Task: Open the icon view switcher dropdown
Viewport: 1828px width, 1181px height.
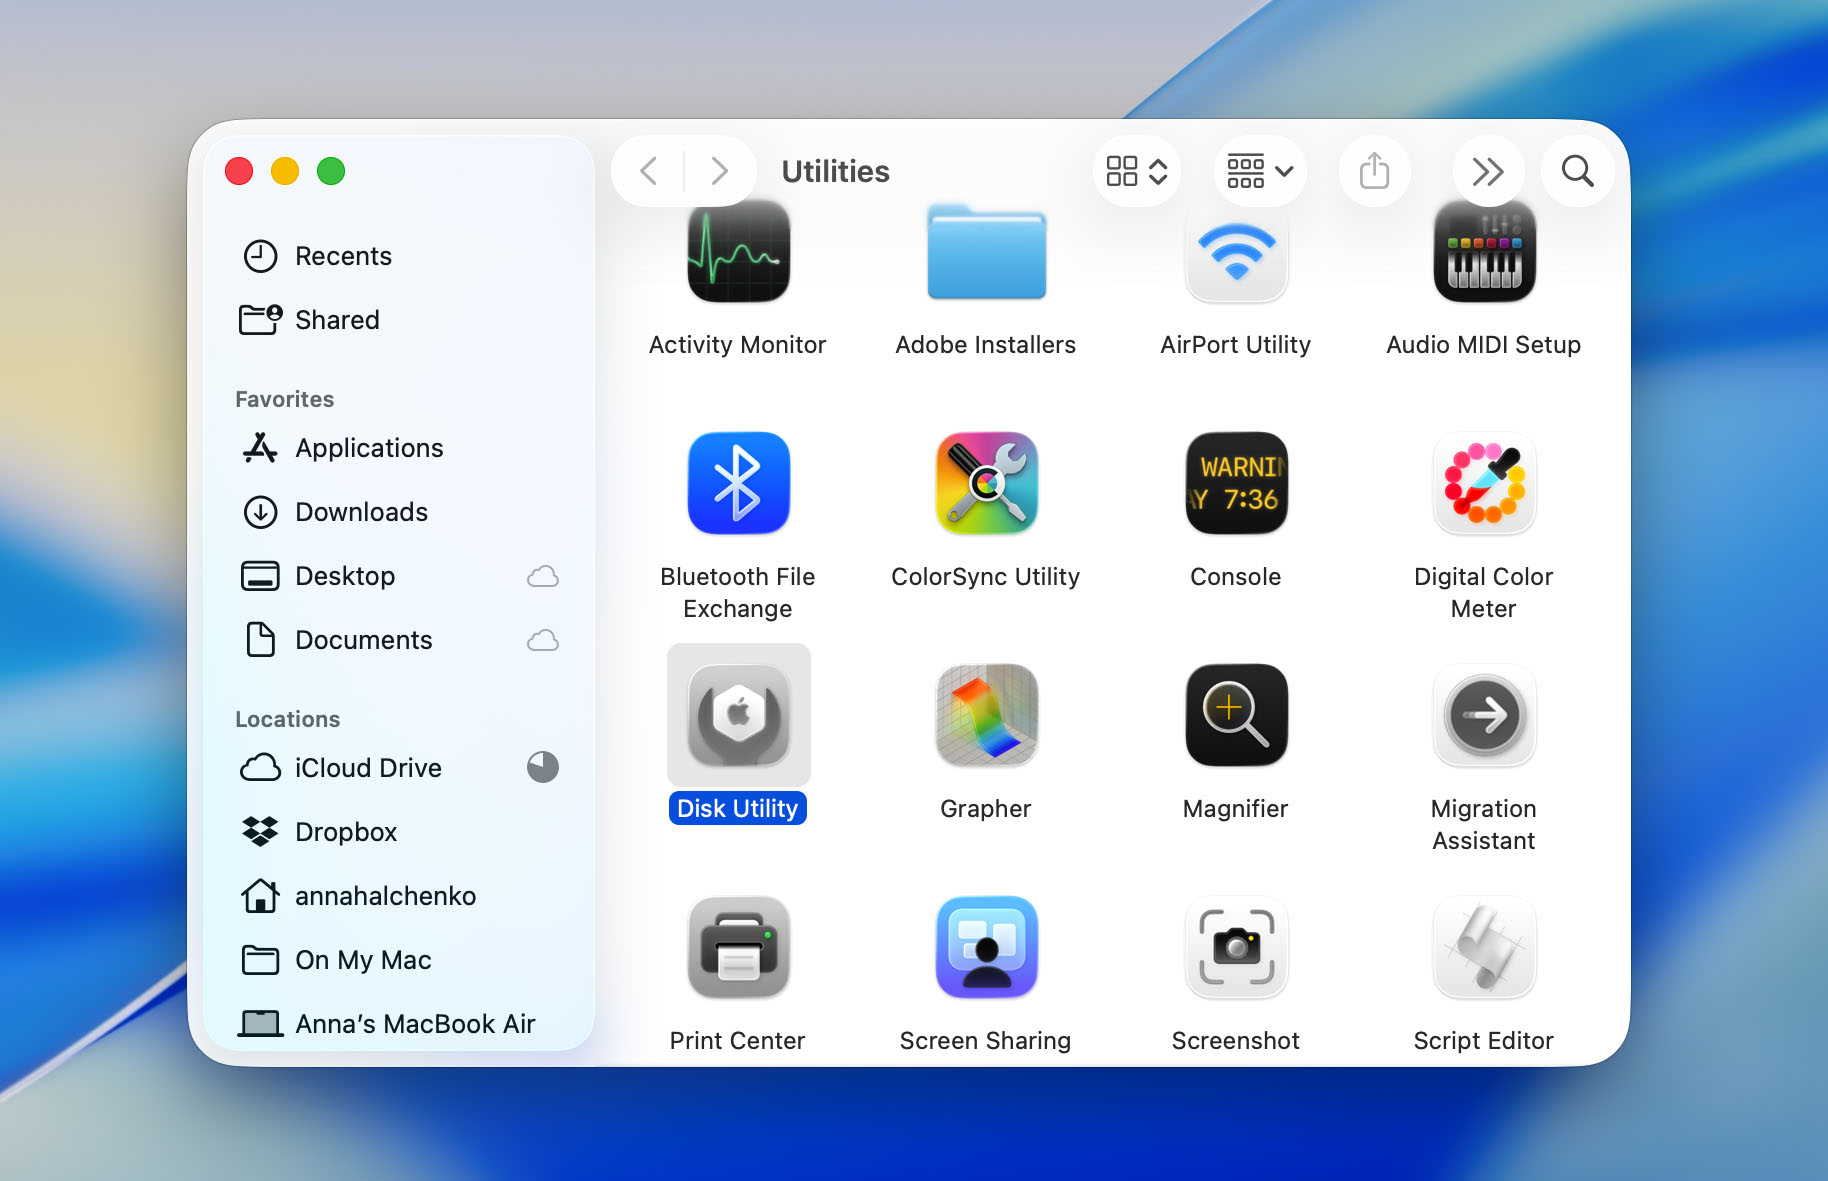Action: [x=1137, y=171]
